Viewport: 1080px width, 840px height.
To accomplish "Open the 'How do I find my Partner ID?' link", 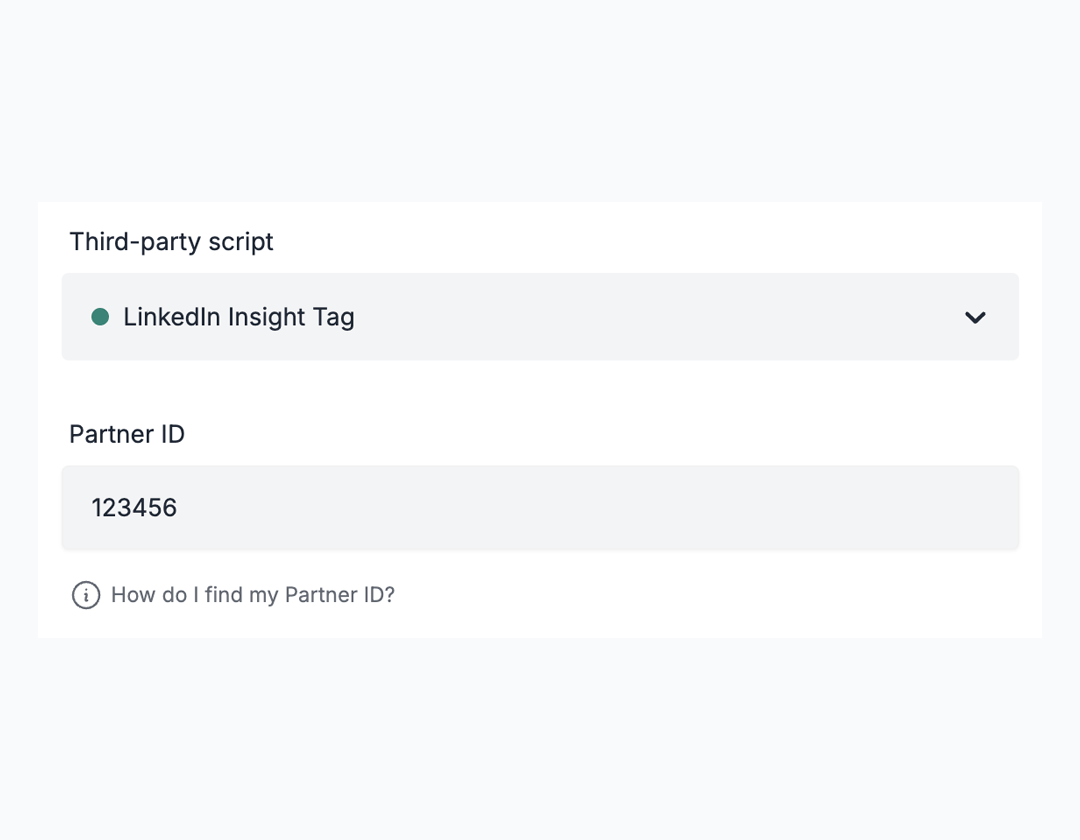I will [253, 595].
